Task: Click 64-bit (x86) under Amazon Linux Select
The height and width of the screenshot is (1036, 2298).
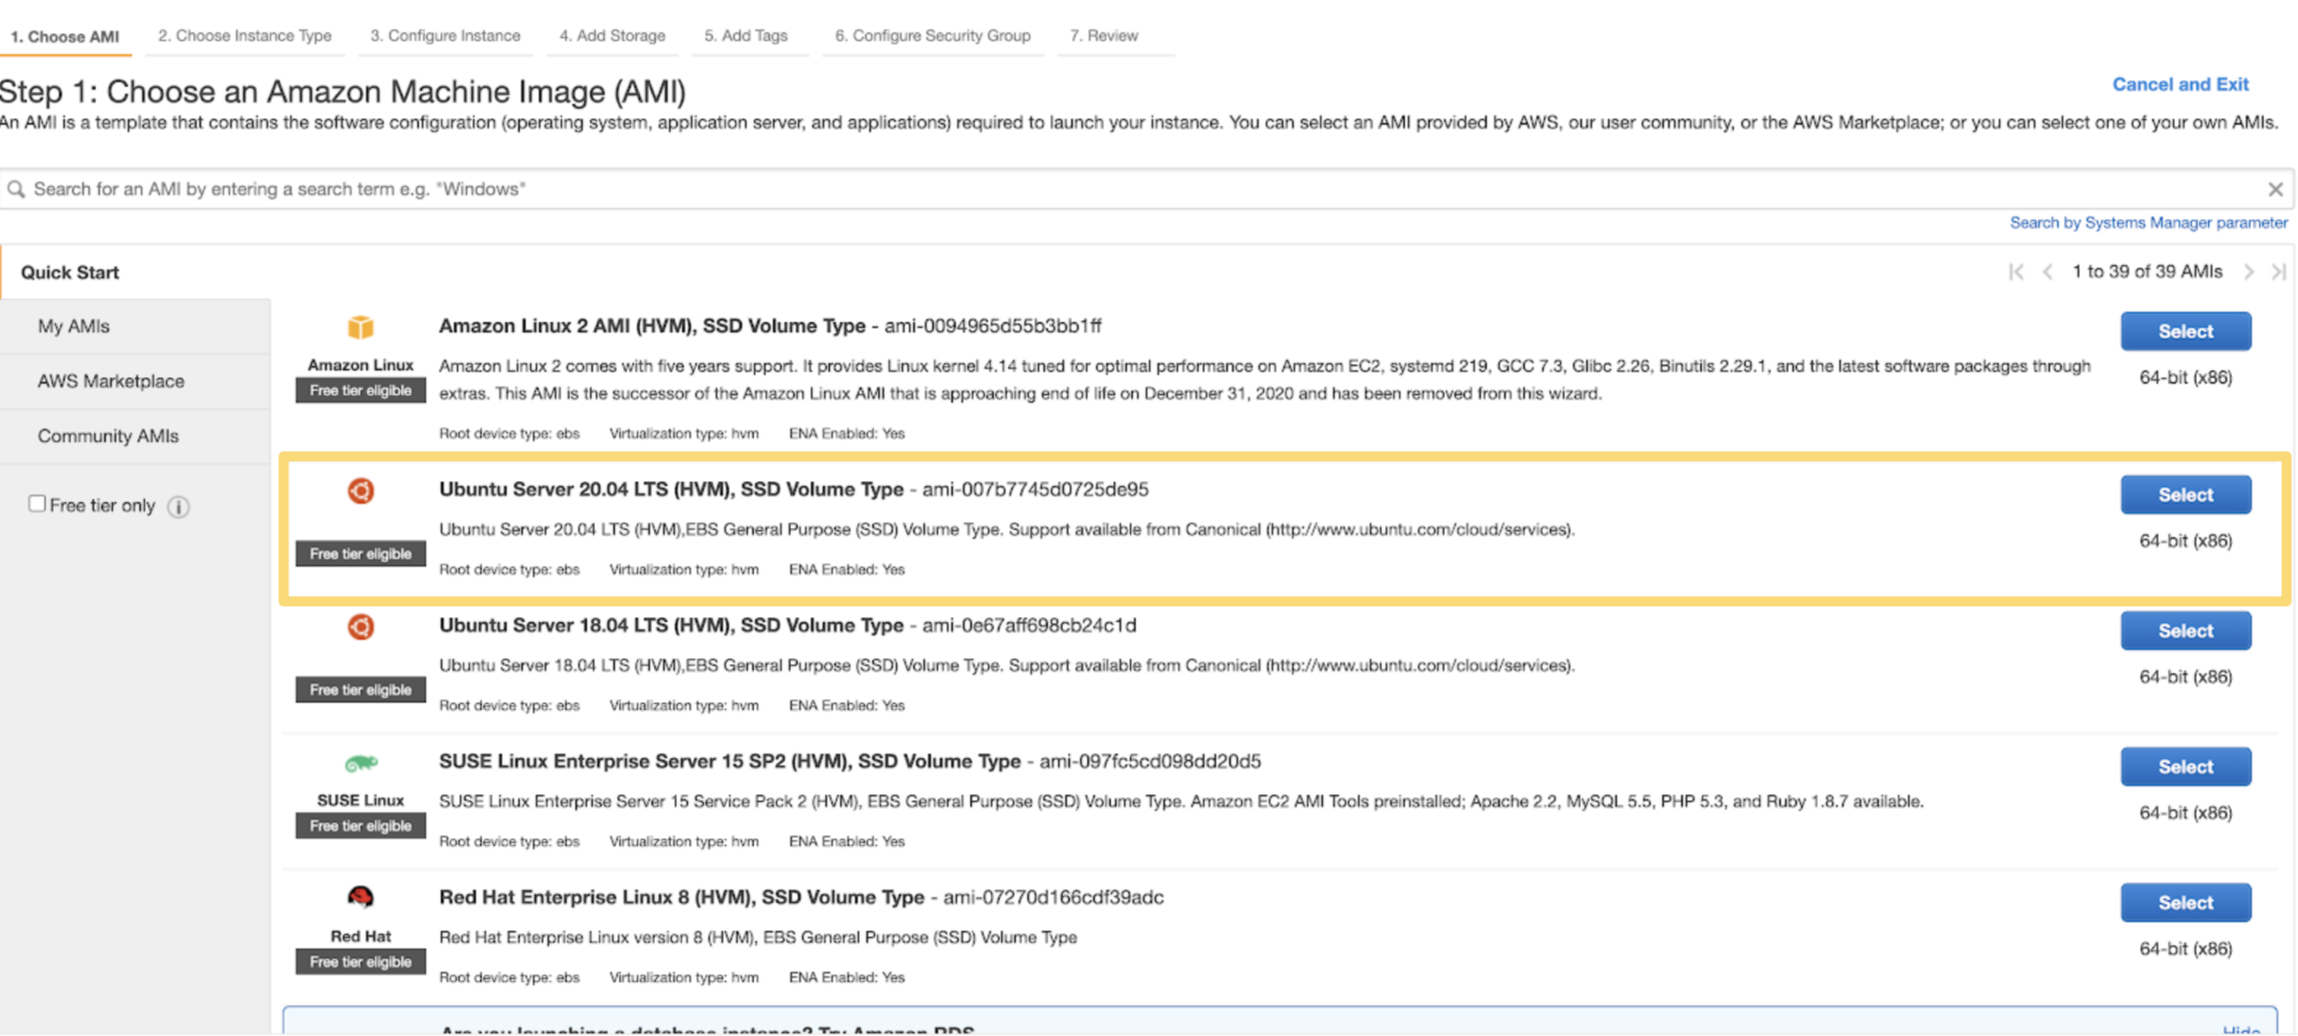Action: (x=2185, y=378)
